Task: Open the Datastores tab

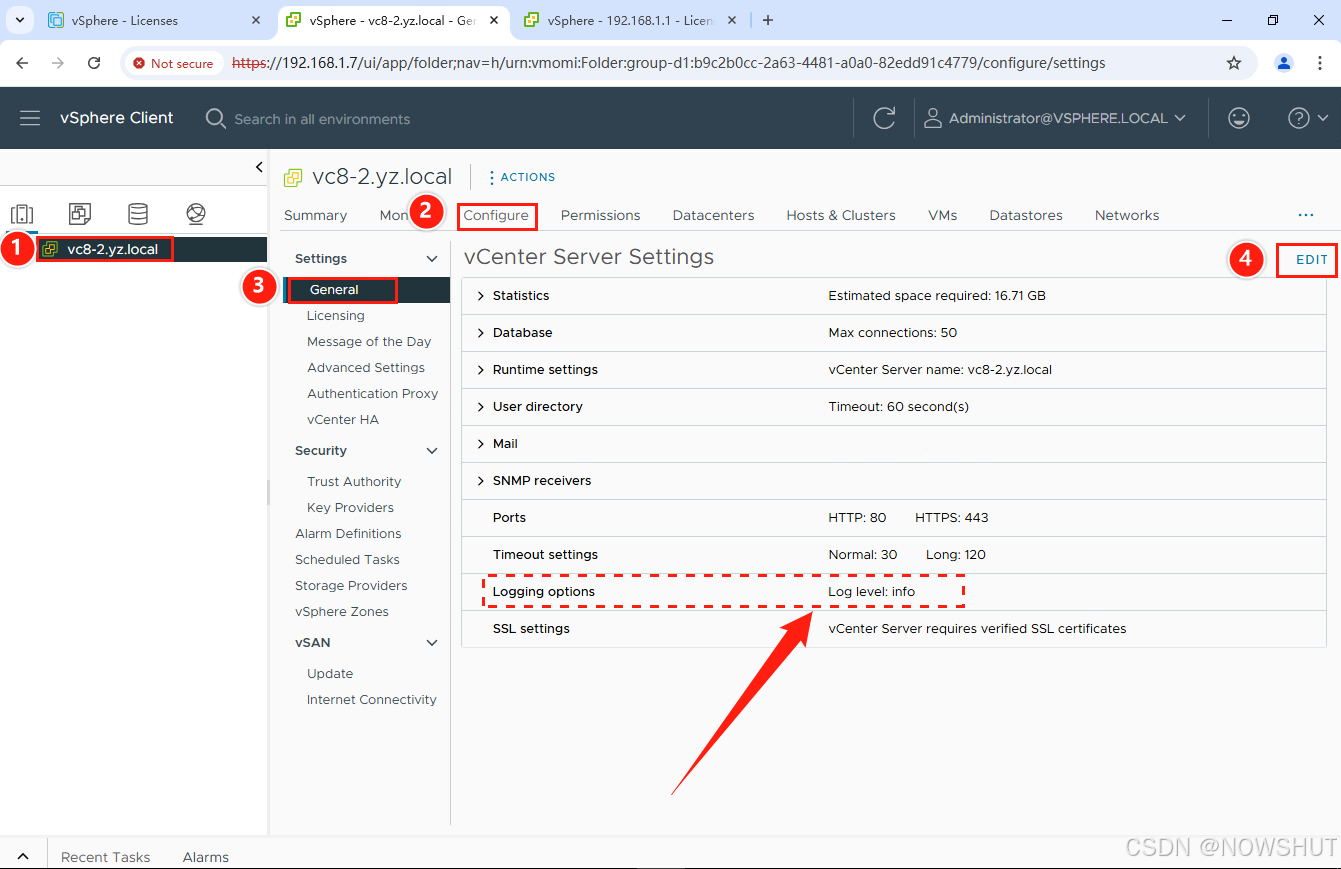Action: (x=1026, y=215)
